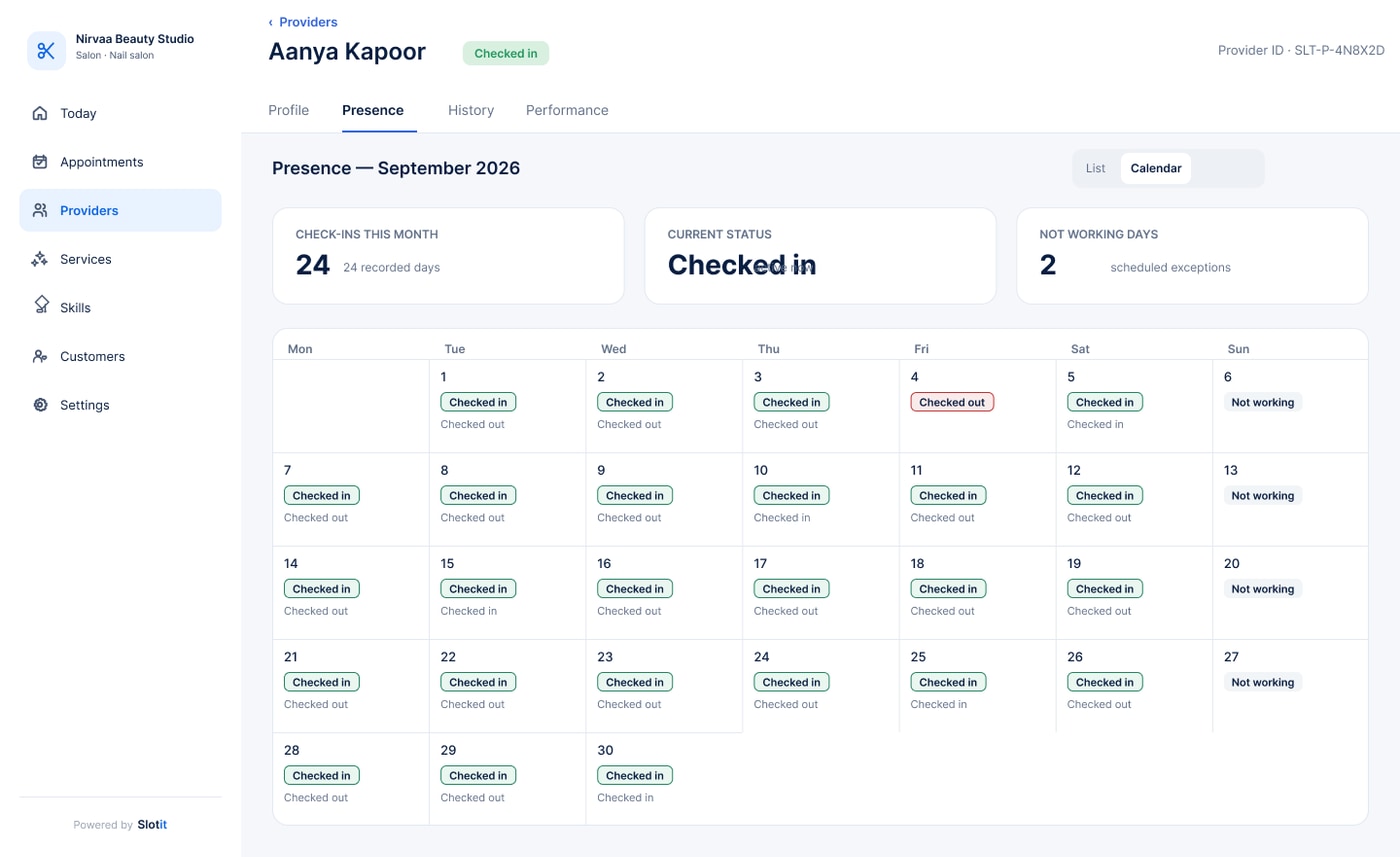The height and width of the screenshot is (857, 1400).
Task: Click the Settings gear icon
Action: [x=40, y=405]
